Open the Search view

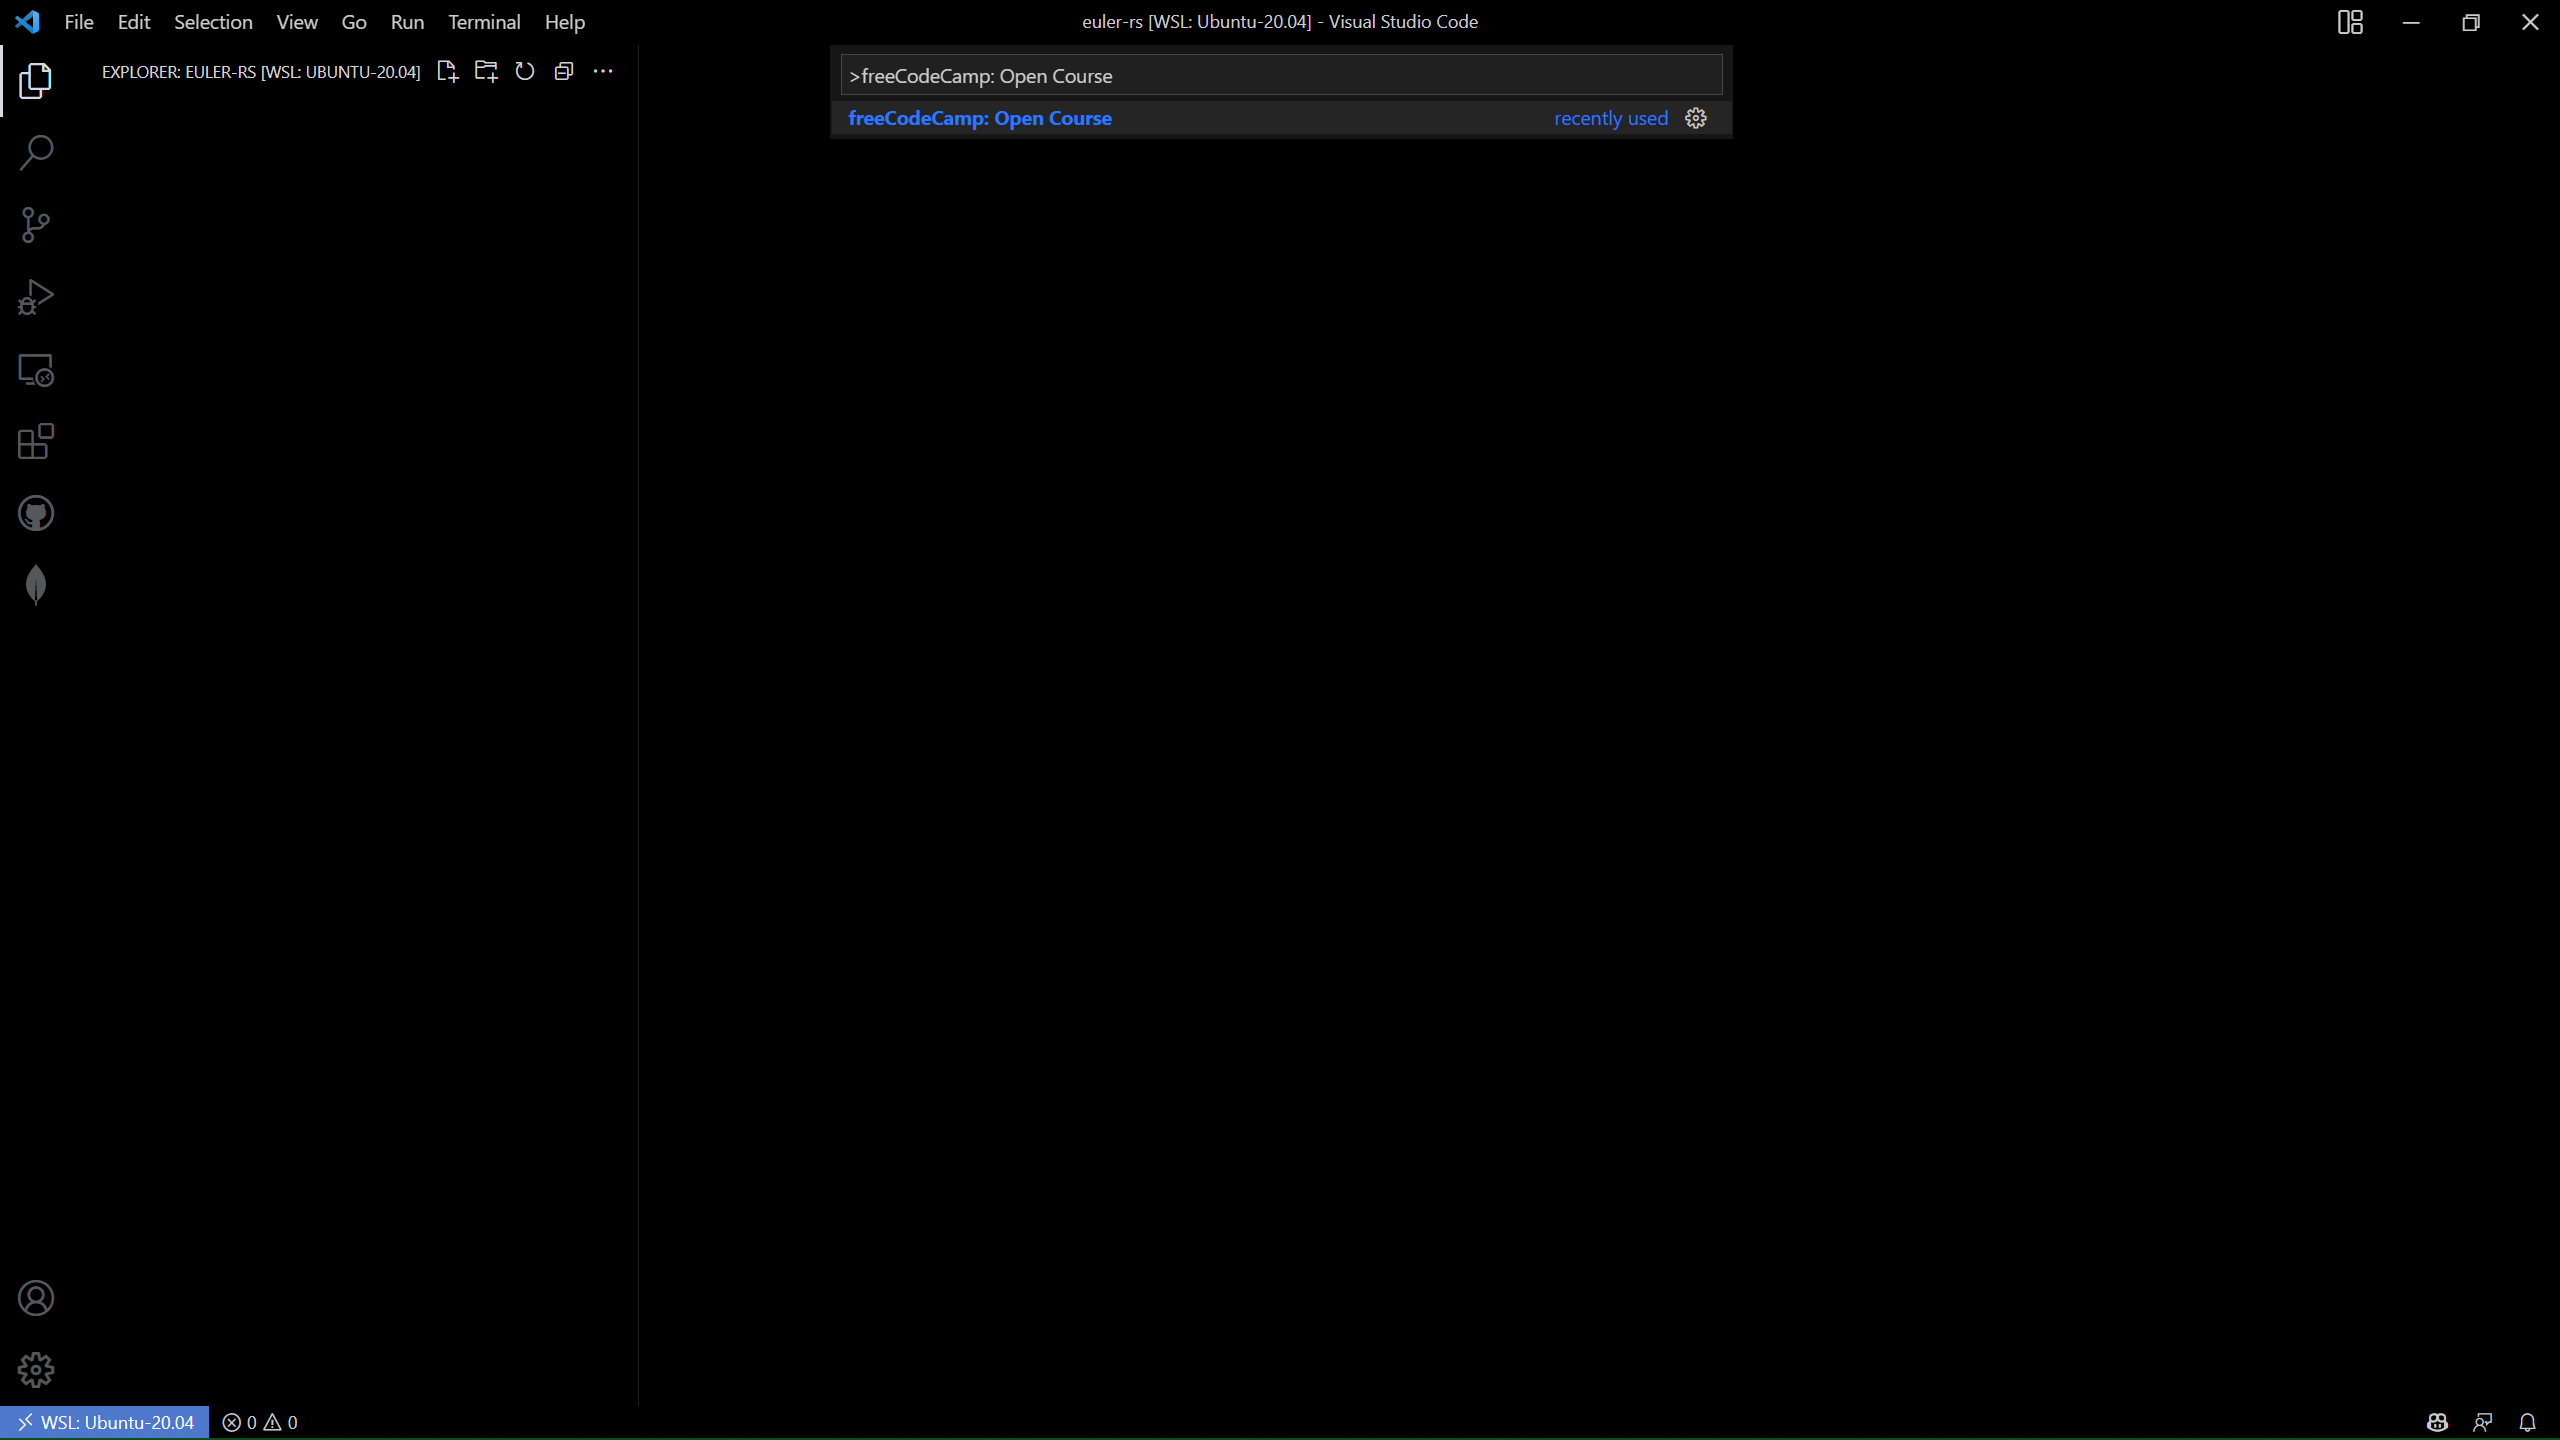(36, 153)
